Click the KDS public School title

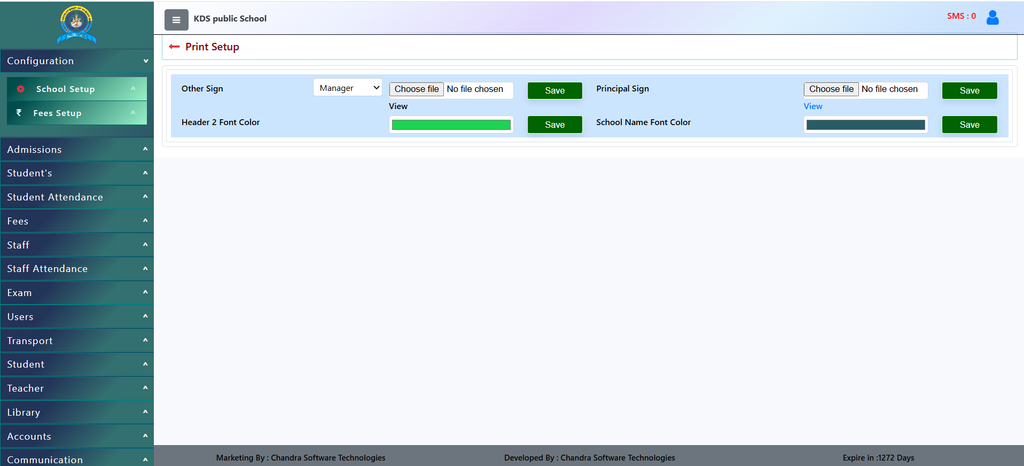pos(230,19)
